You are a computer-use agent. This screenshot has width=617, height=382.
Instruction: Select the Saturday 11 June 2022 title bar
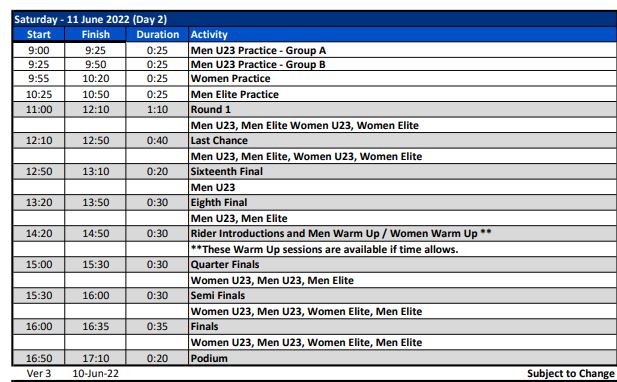point(315,19)
